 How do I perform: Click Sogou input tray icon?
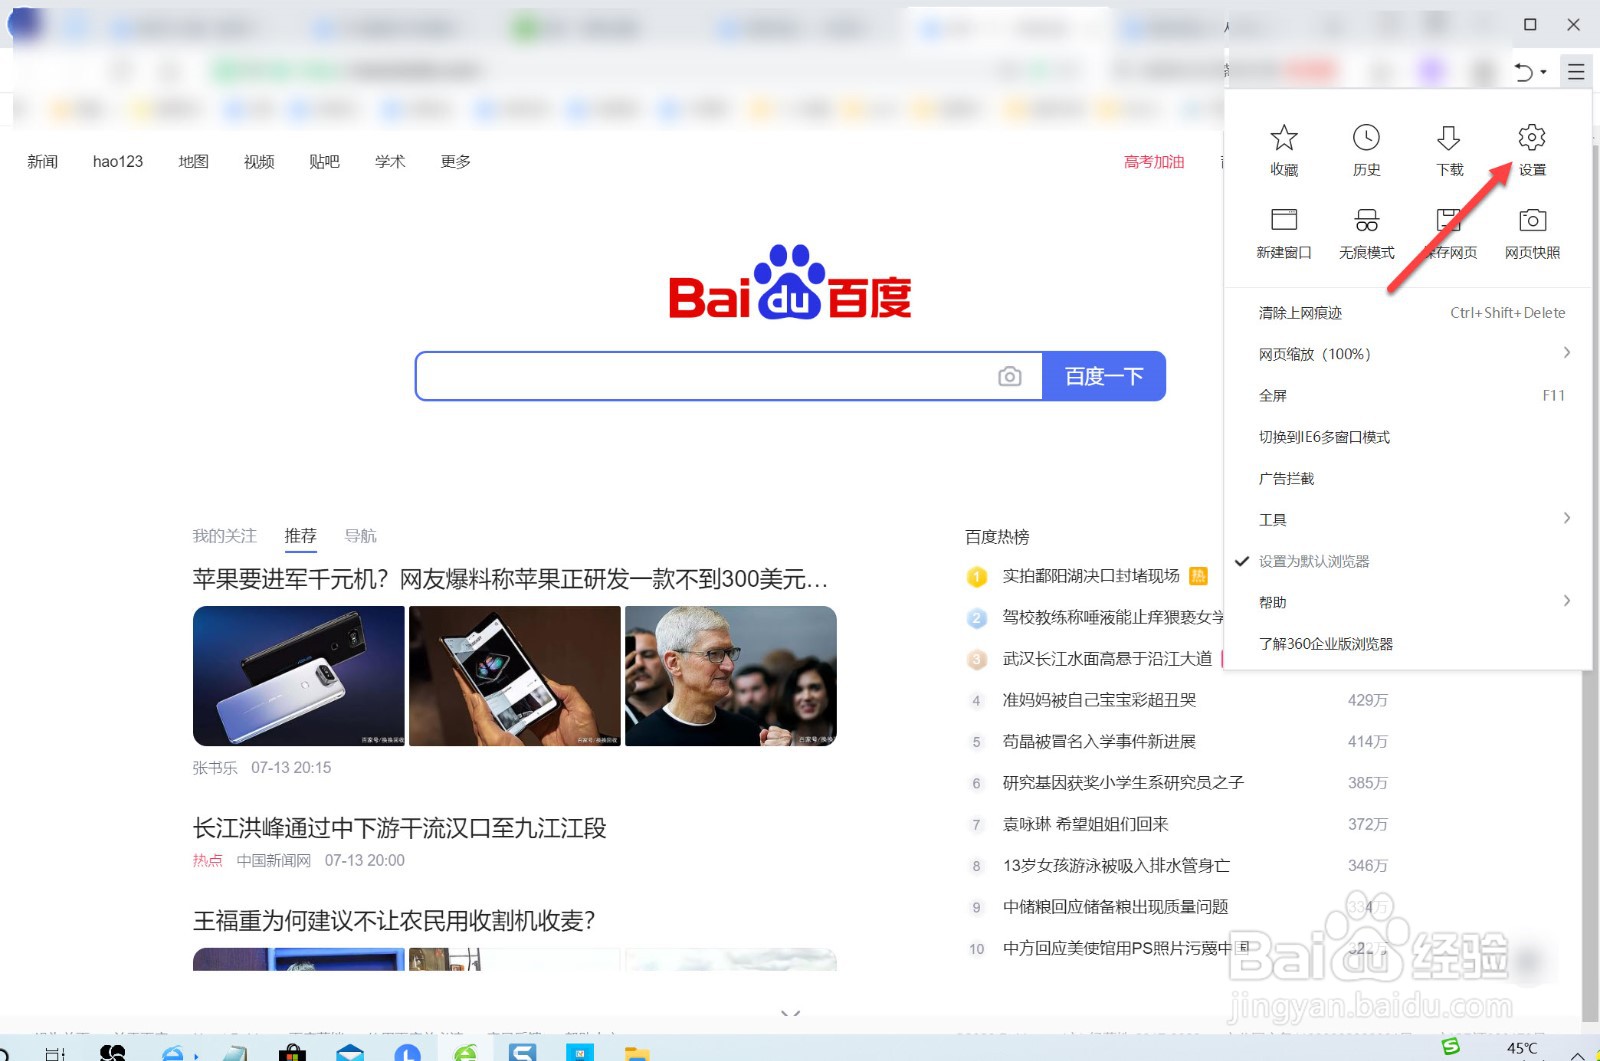click(1451, 1047)
